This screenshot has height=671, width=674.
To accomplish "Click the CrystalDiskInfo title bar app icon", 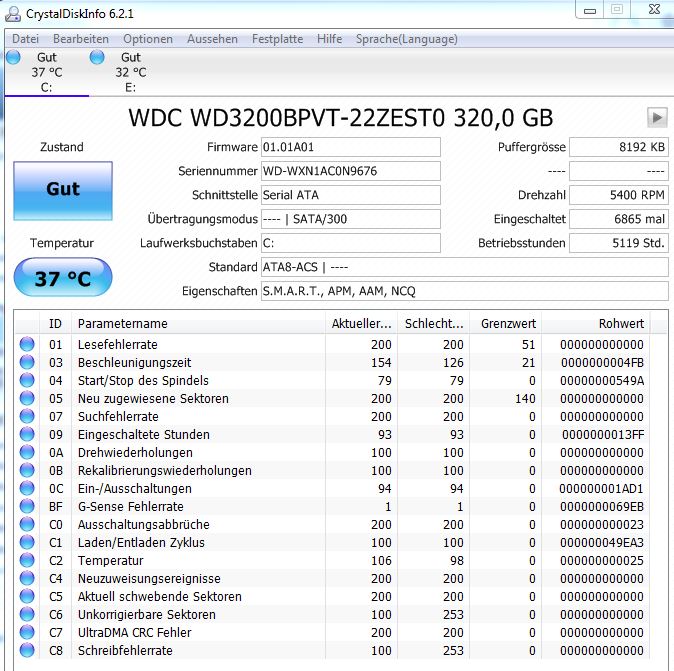I will (12, 14).
